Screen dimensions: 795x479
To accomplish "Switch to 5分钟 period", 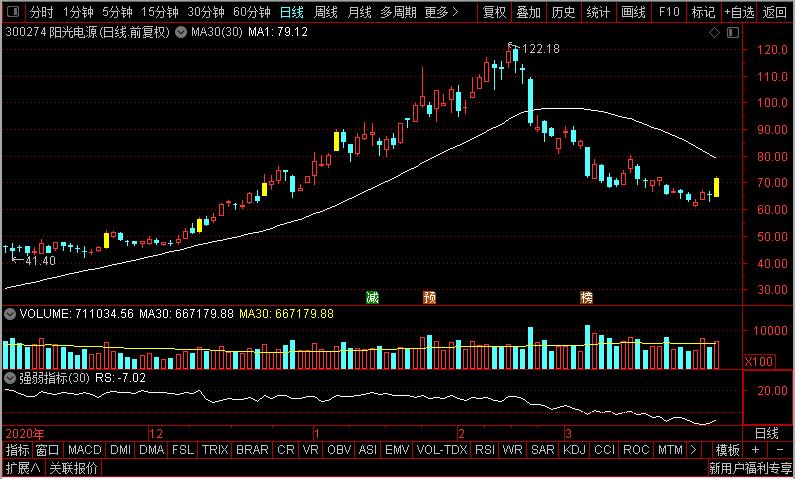I will [x=118, y=12].
